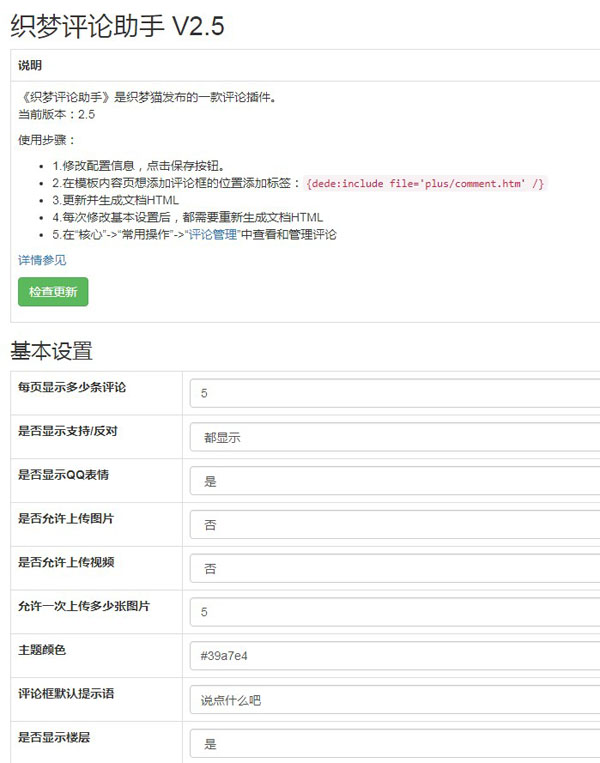Image resolution: width=600 pixels, height=763 pixels.
Task: Click the 允许一次上传多少张图片 input field
Action: click(x=395, y=612)
